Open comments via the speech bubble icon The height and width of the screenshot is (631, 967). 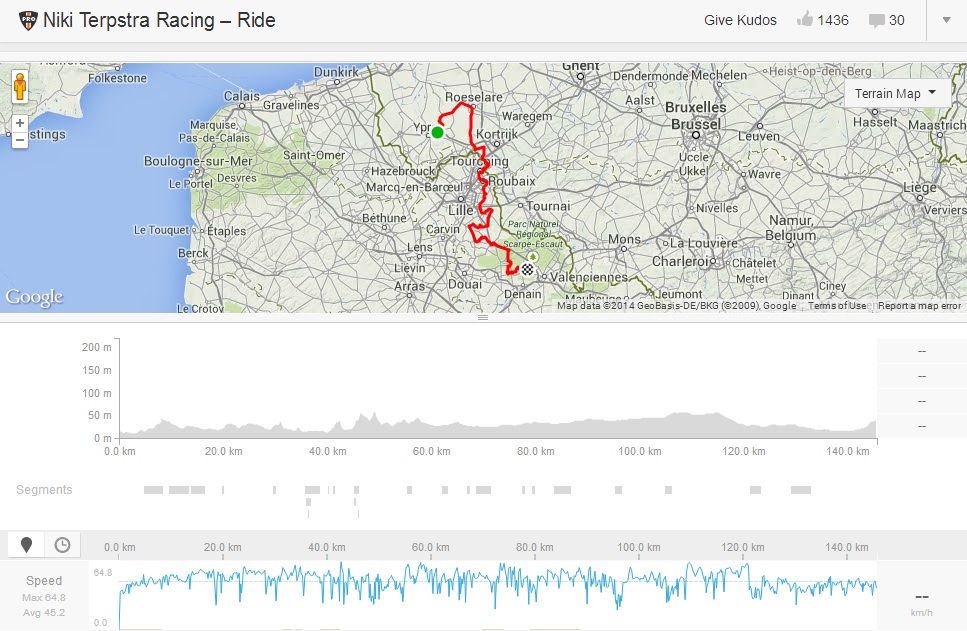tap(876, 20)
